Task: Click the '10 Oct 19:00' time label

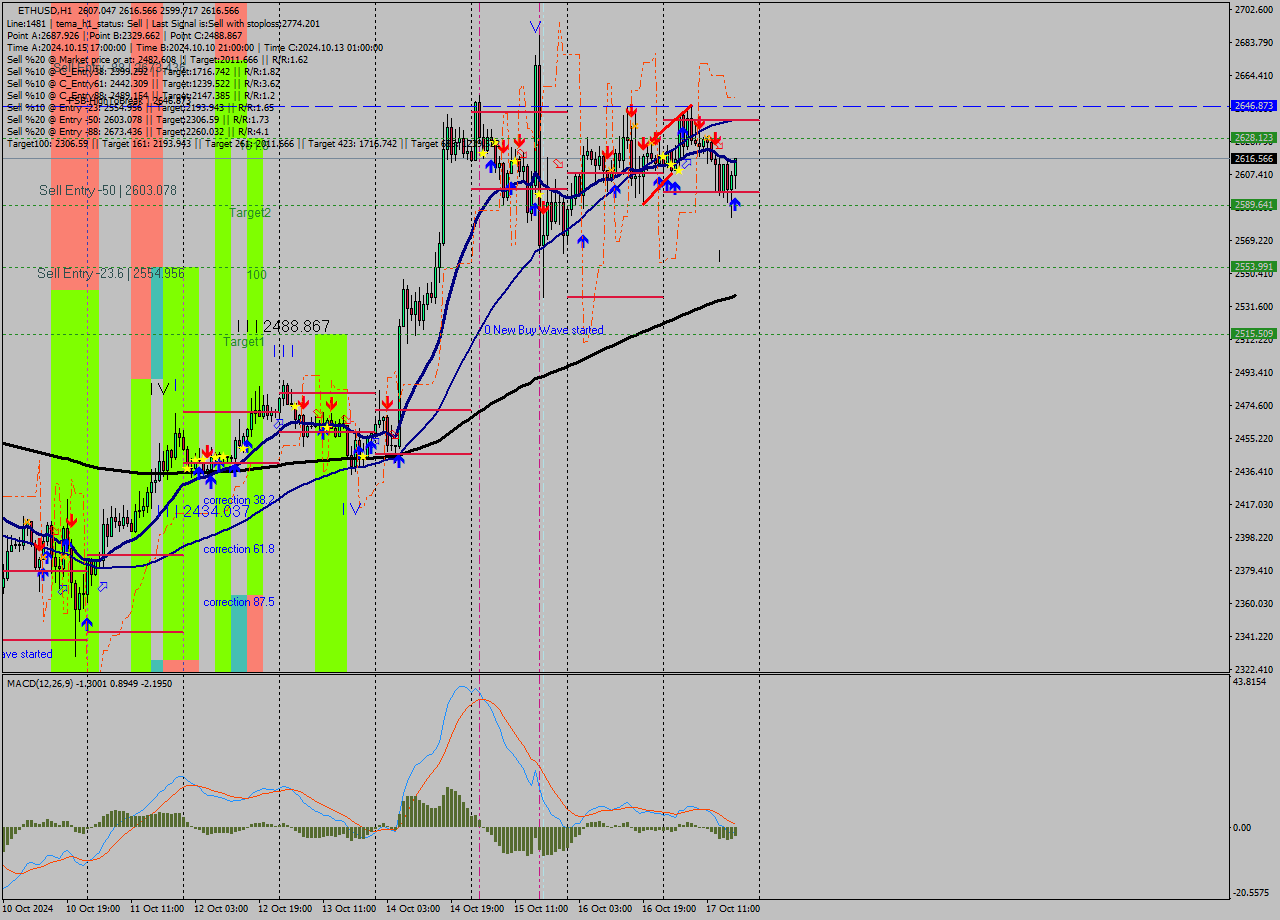Action: click(93, 909)
